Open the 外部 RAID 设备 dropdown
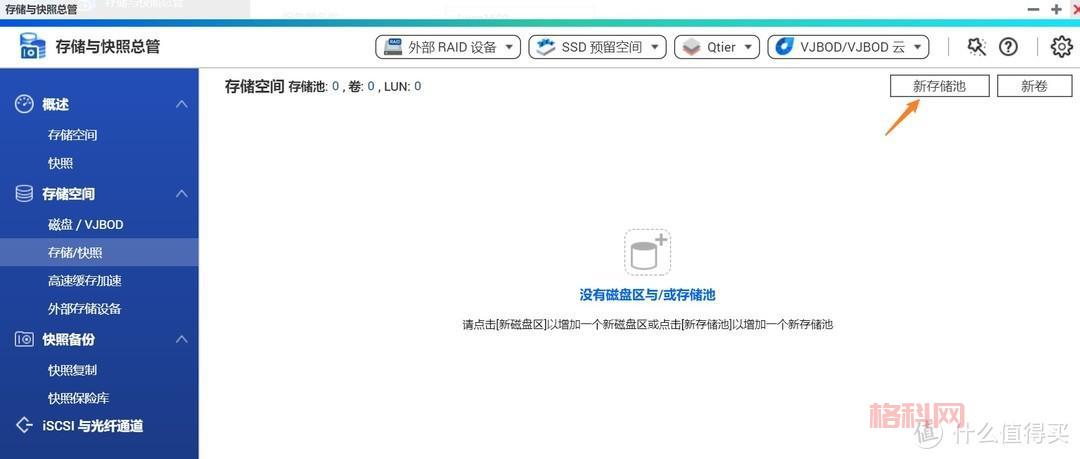 [x=448, y=47]
